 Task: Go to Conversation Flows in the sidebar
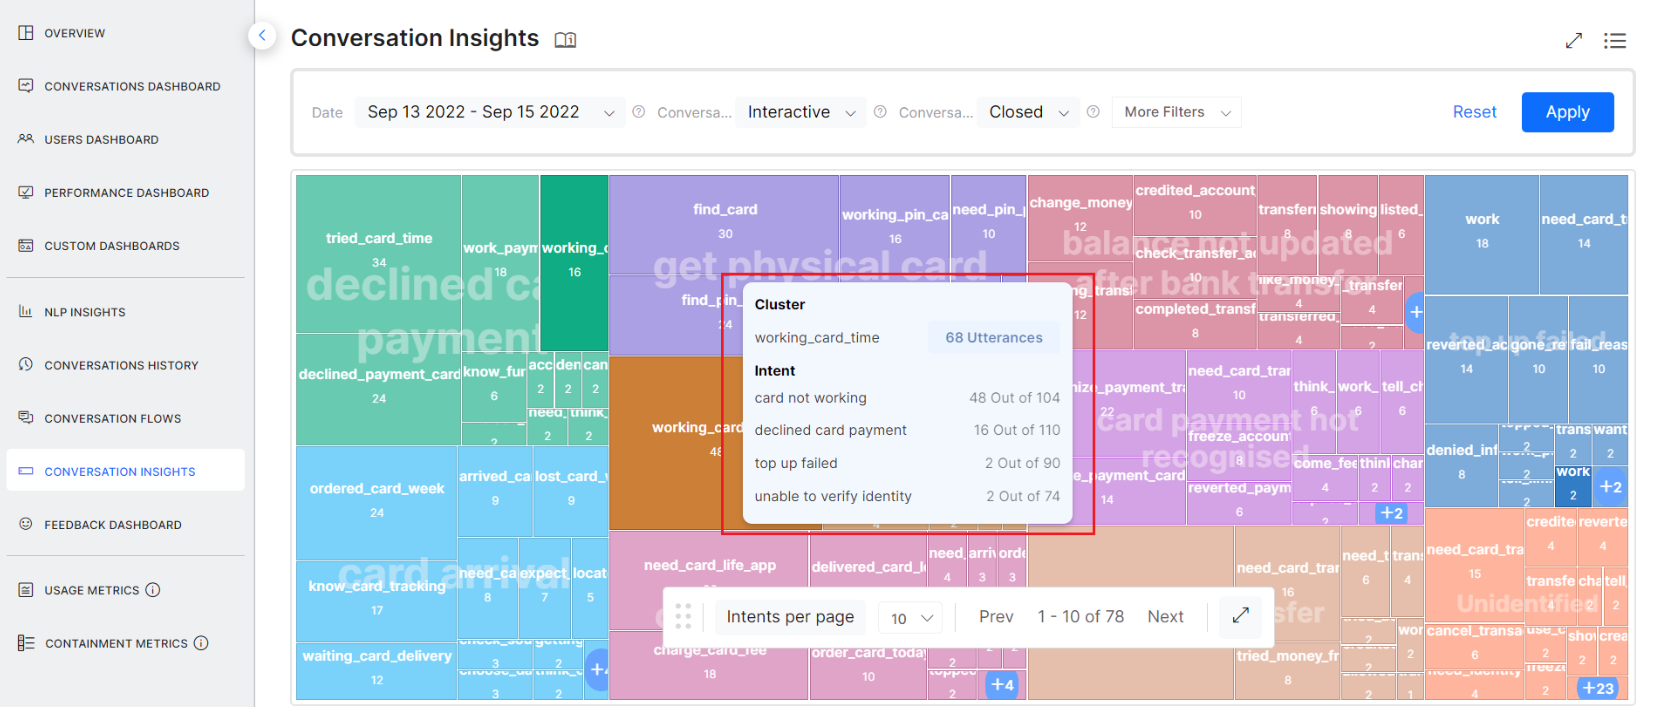coord(112,418)
